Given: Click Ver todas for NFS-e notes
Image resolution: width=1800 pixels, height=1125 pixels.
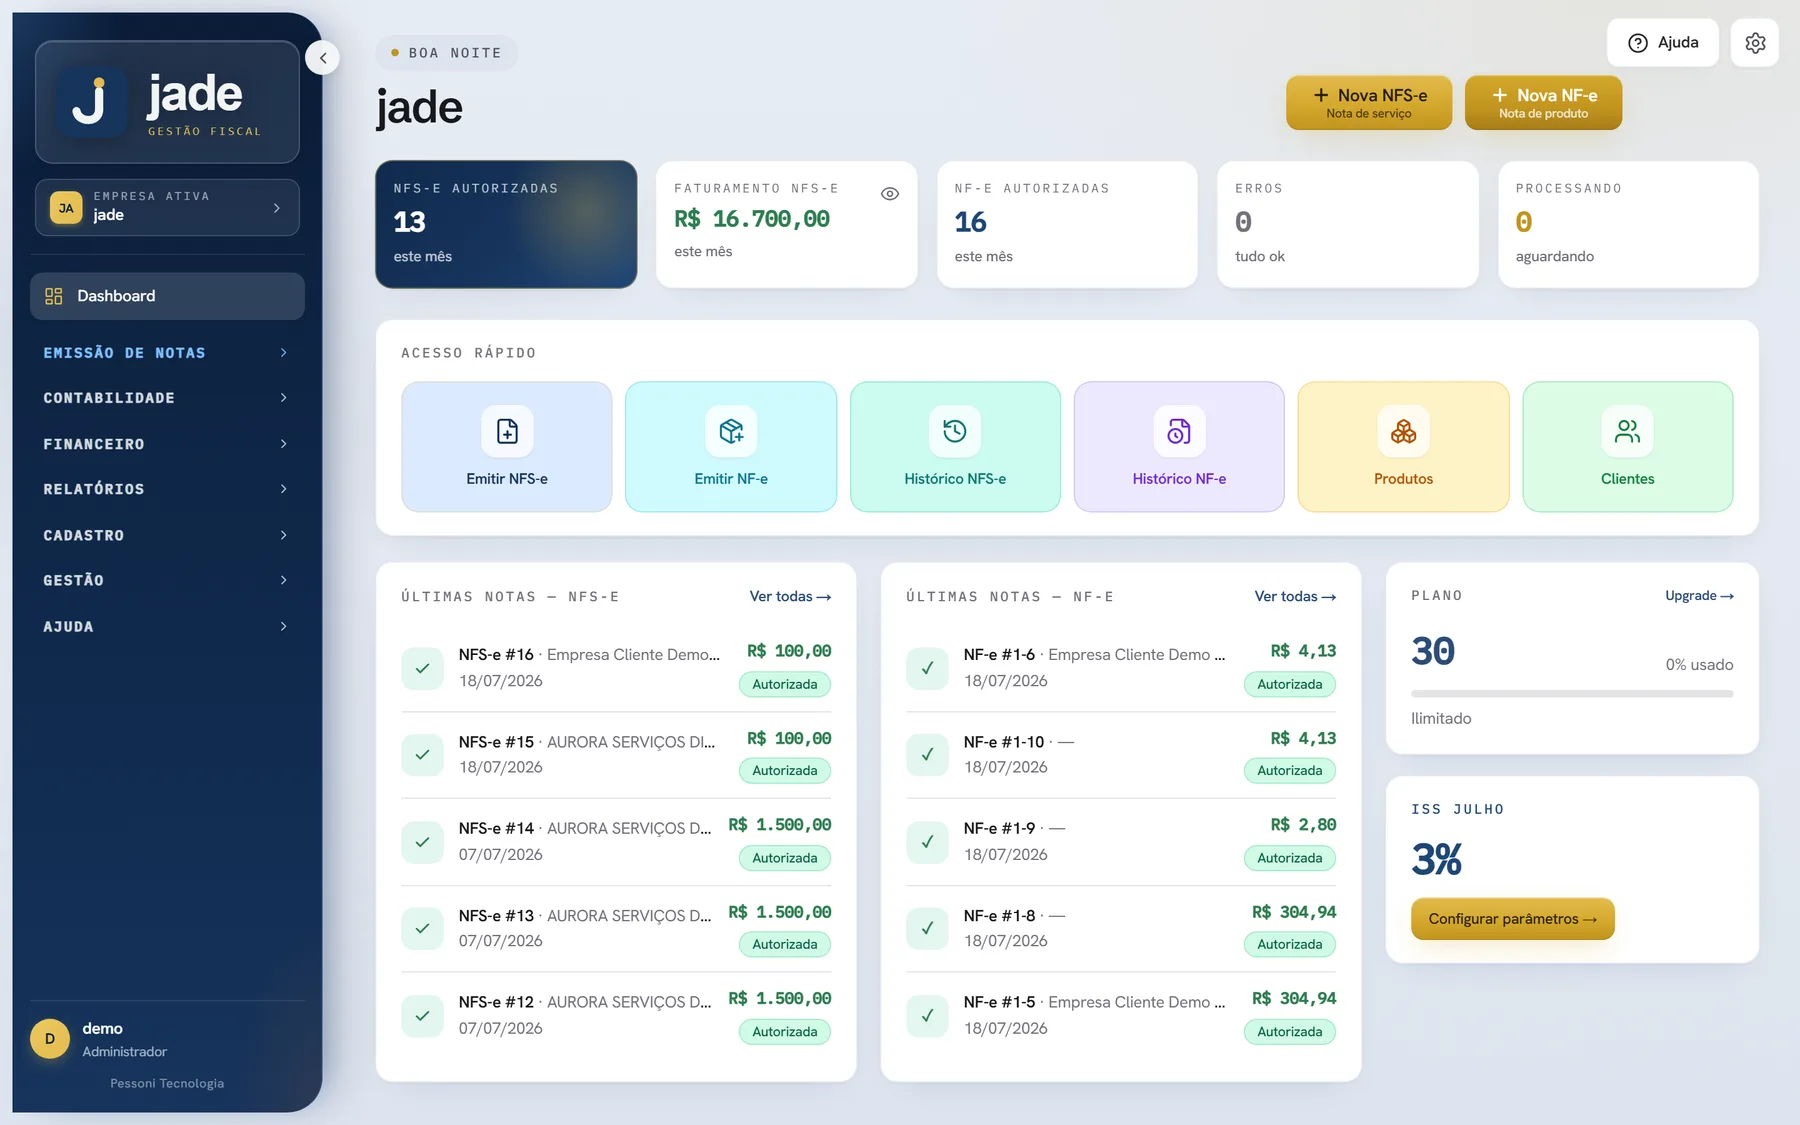Looking at the screenshot, I should click(790, 597).
